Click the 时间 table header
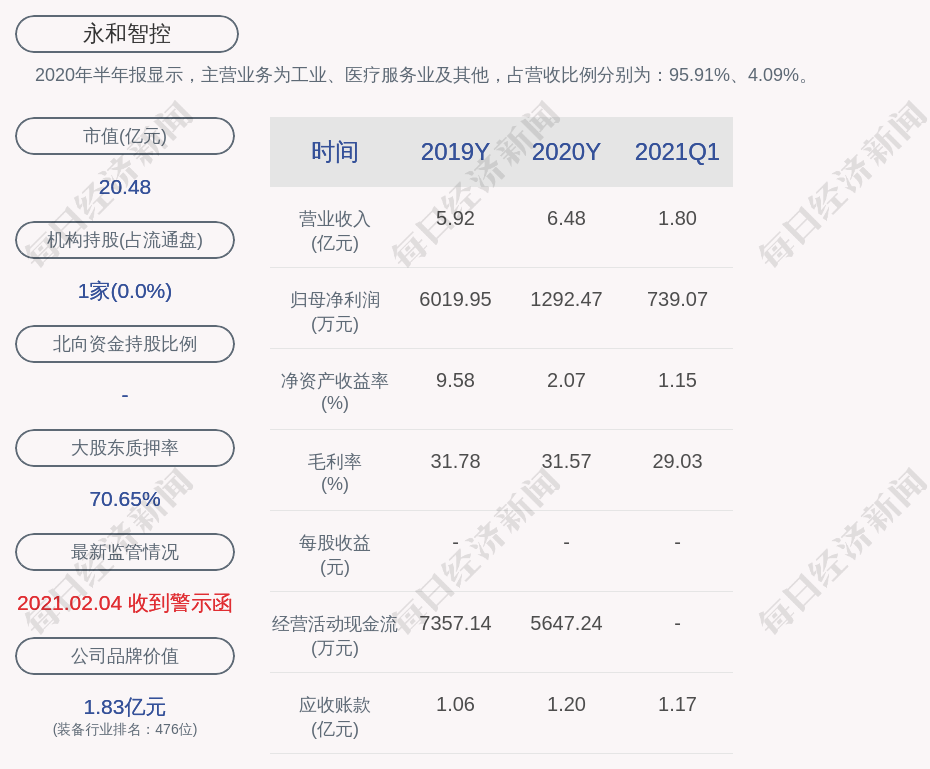 click(x=335, y=152)
